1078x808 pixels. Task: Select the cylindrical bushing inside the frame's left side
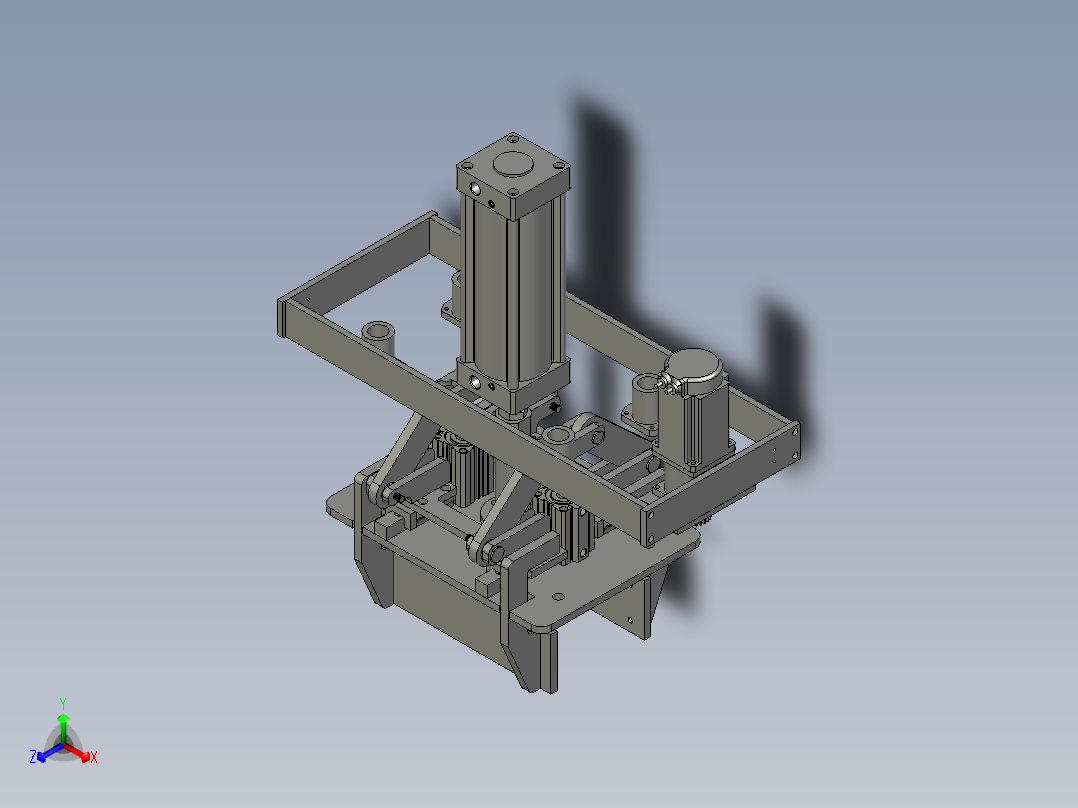(x=377, y=338)
